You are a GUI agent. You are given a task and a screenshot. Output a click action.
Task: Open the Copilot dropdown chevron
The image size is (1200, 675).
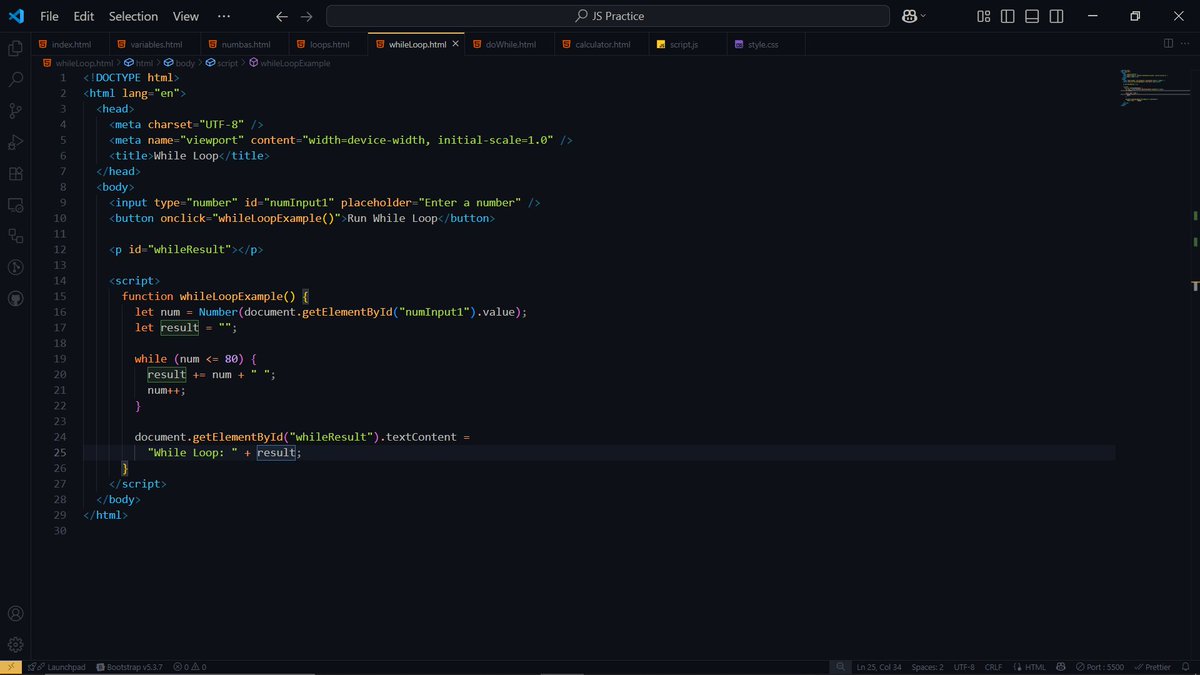point(923,16)
